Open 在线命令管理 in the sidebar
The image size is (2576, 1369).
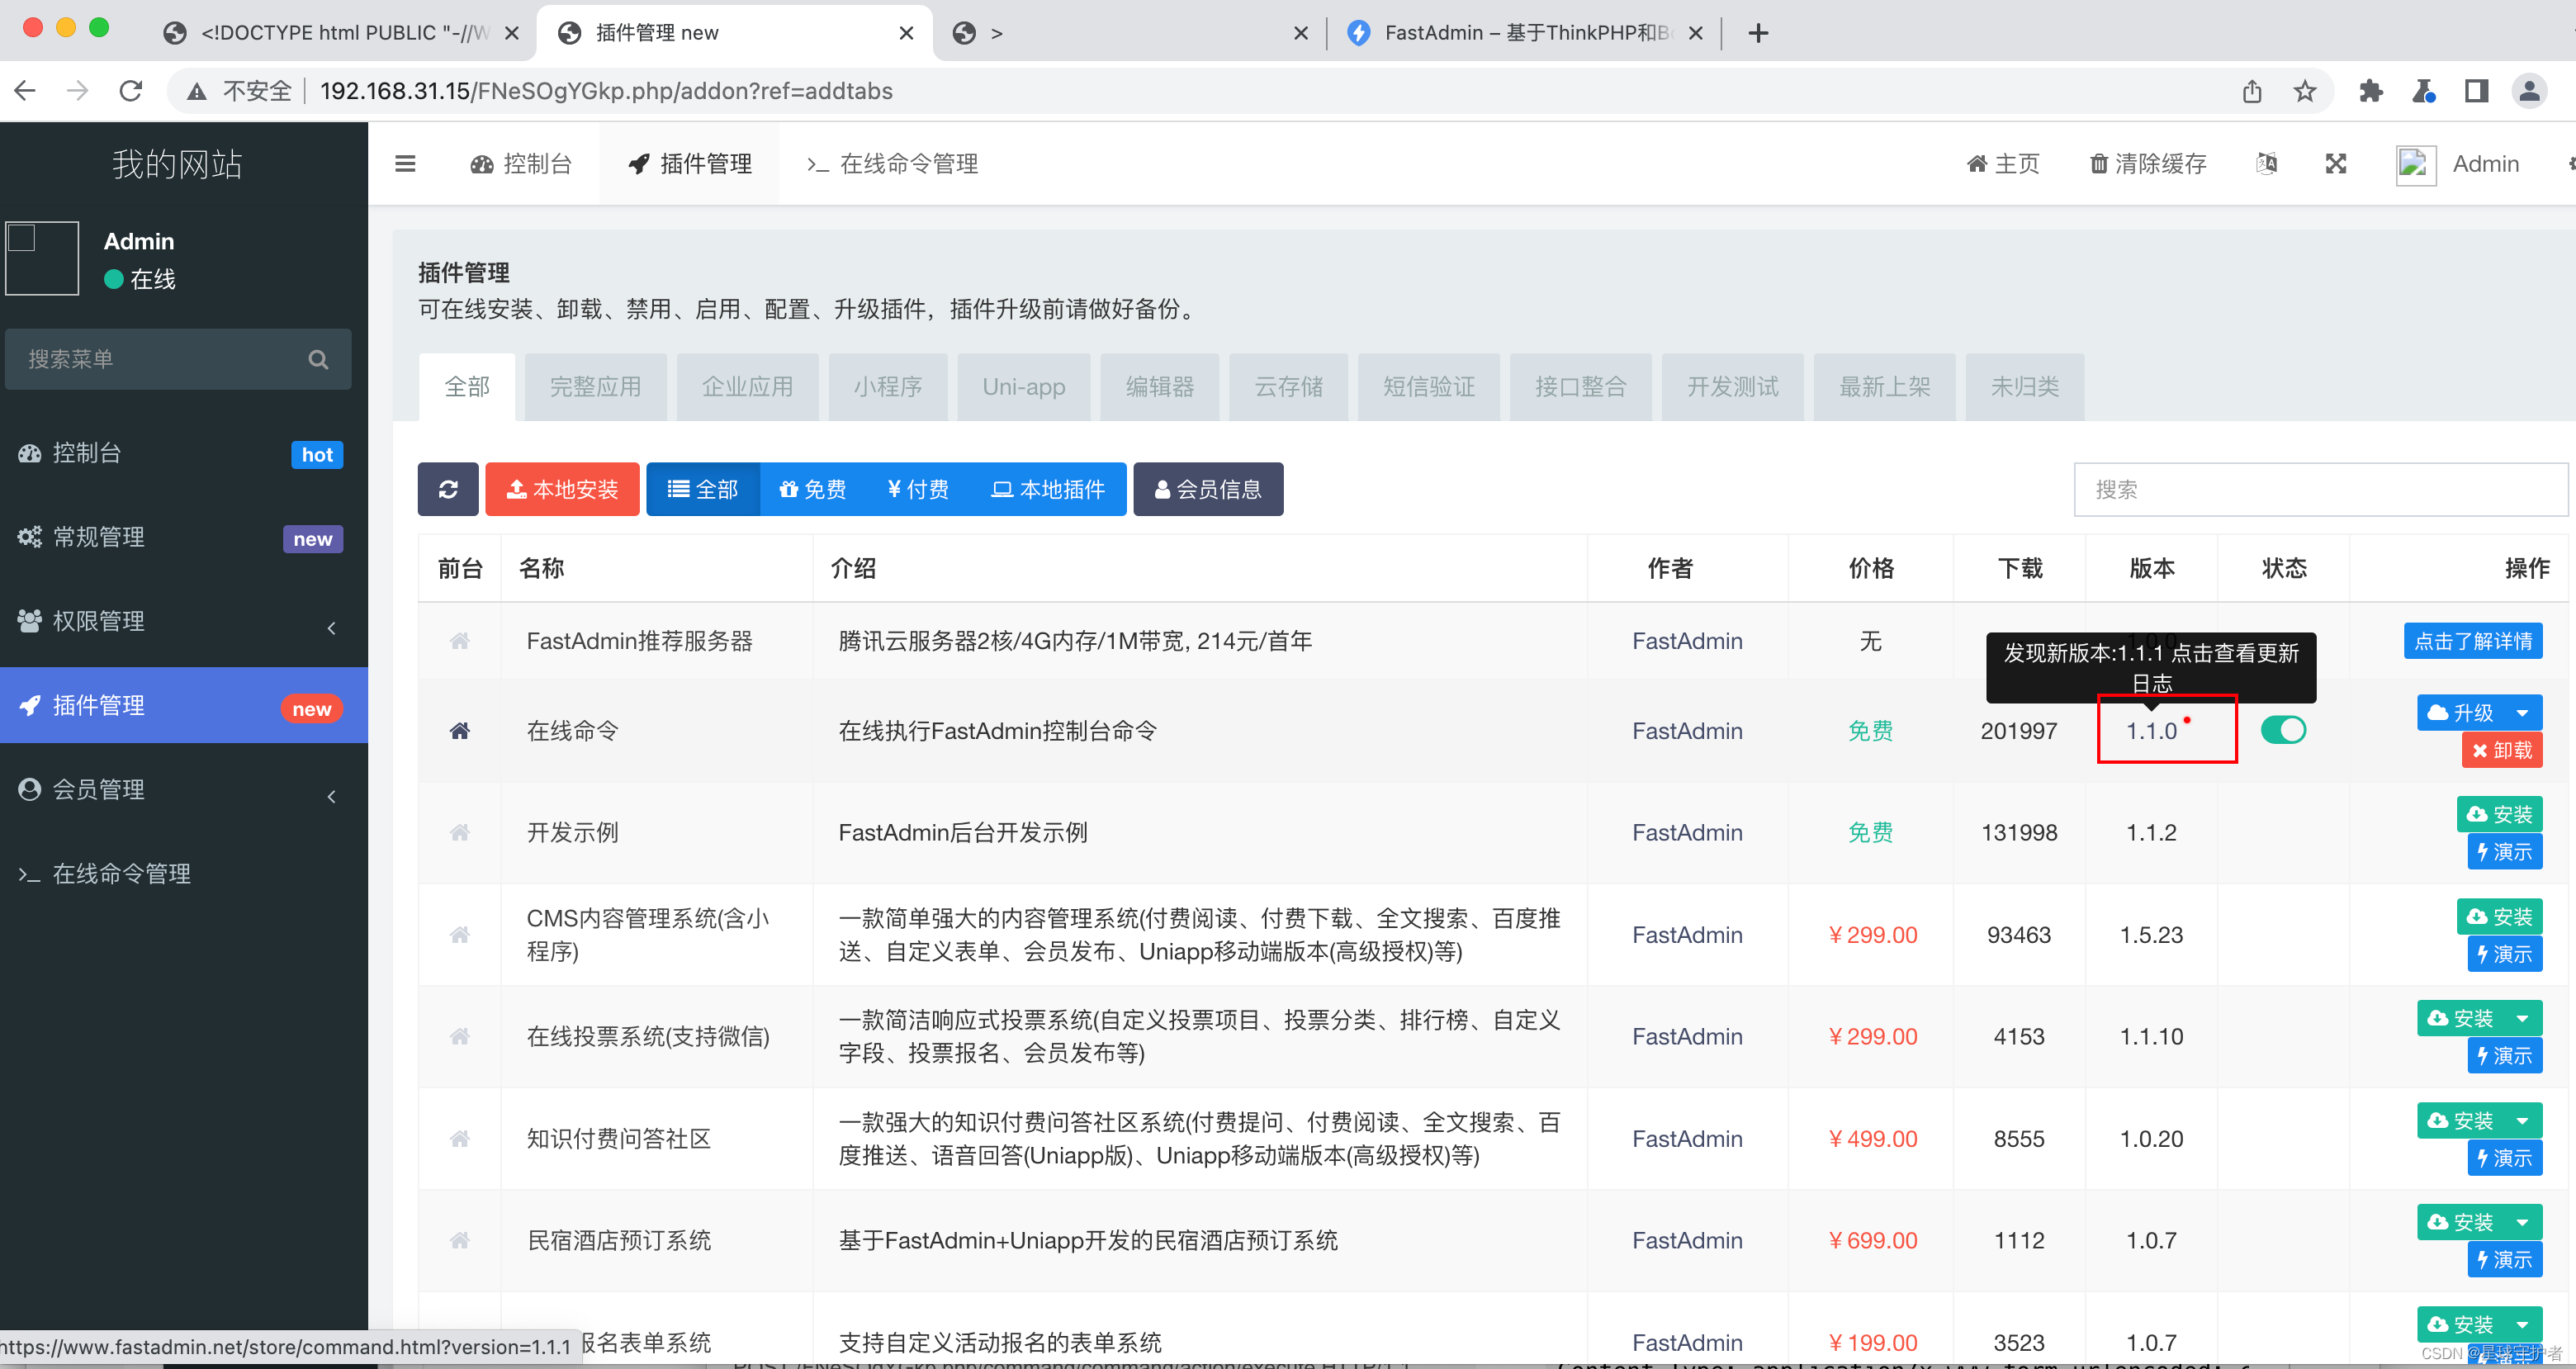[184, 874]
